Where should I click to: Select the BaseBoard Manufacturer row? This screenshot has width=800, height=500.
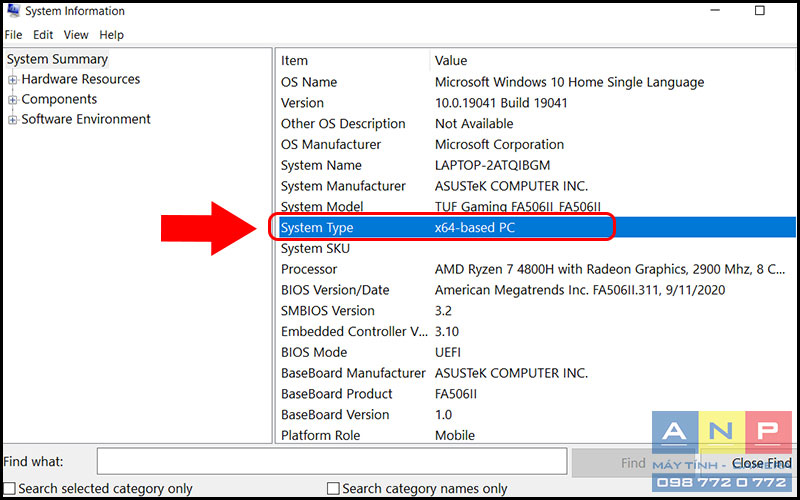(536, 373)
